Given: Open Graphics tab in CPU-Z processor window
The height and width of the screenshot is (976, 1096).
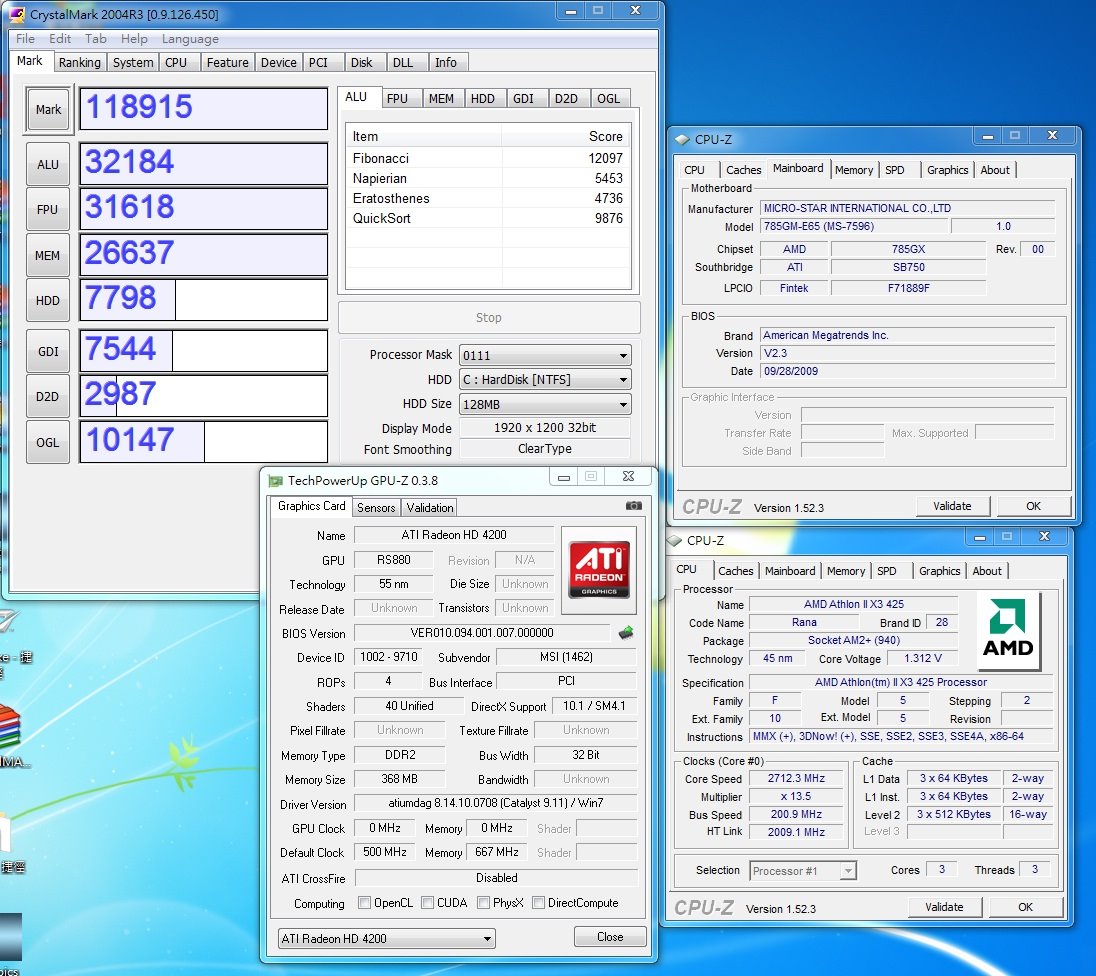Looking at the screenshot, I should 939,570.
